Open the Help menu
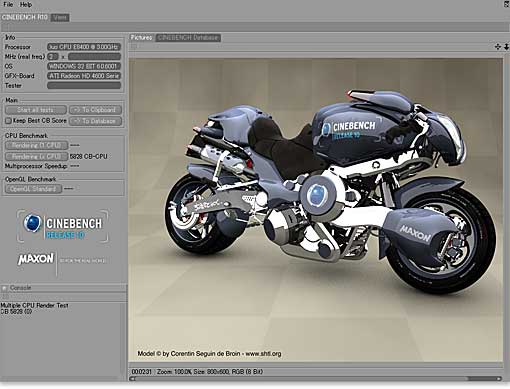 [26, 5]
